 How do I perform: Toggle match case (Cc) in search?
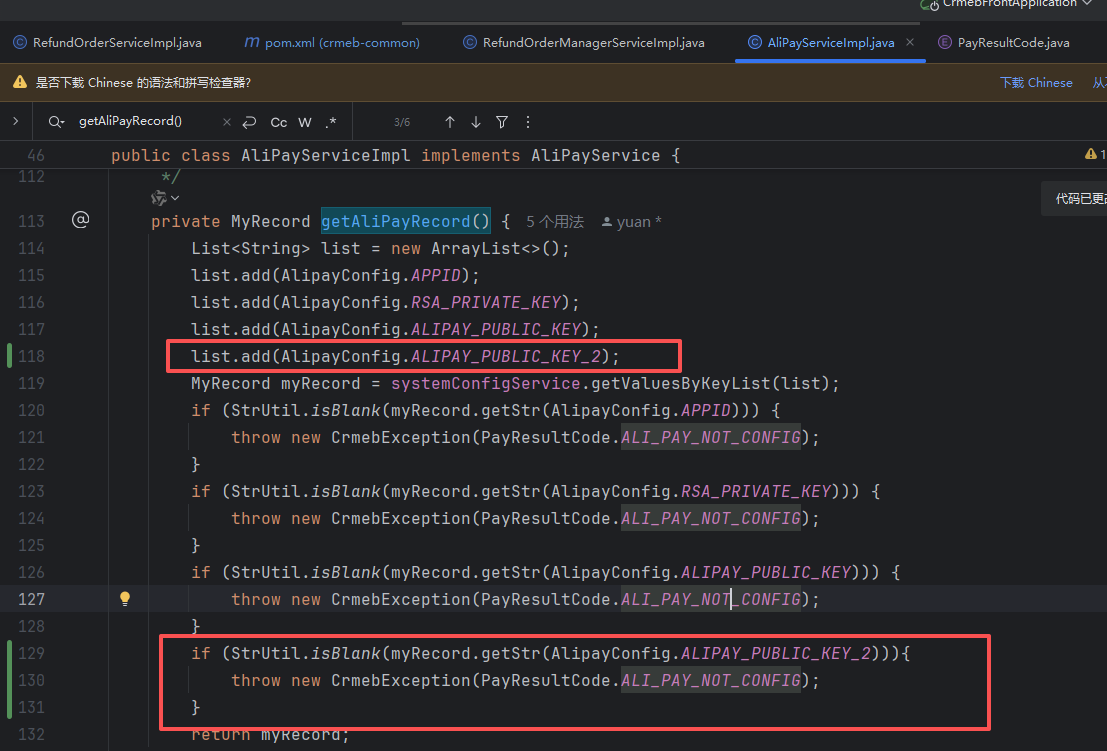click(x=278, y=122)
